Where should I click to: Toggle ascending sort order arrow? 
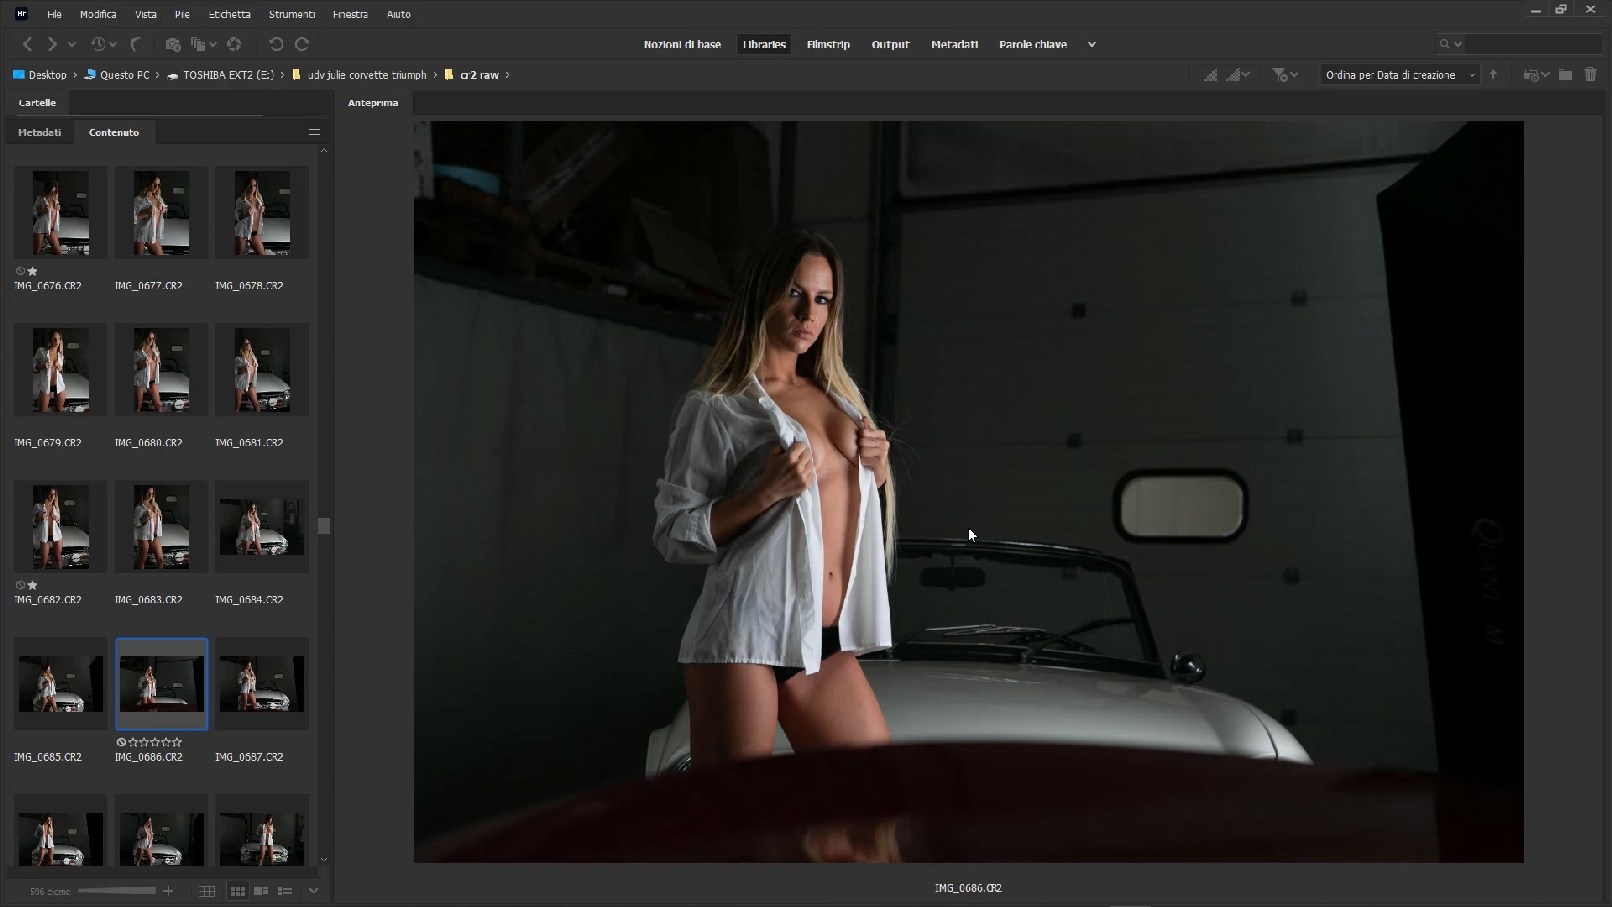click(1493, 75)
